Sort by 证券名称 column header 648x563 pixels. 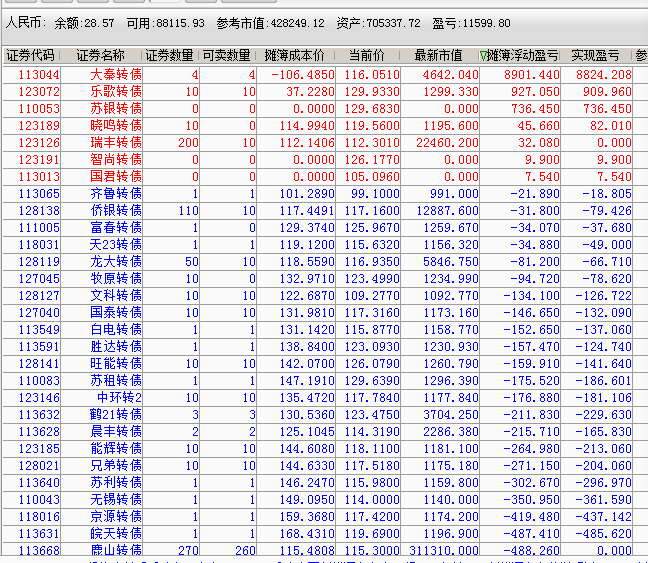click(x=100, y=55)
